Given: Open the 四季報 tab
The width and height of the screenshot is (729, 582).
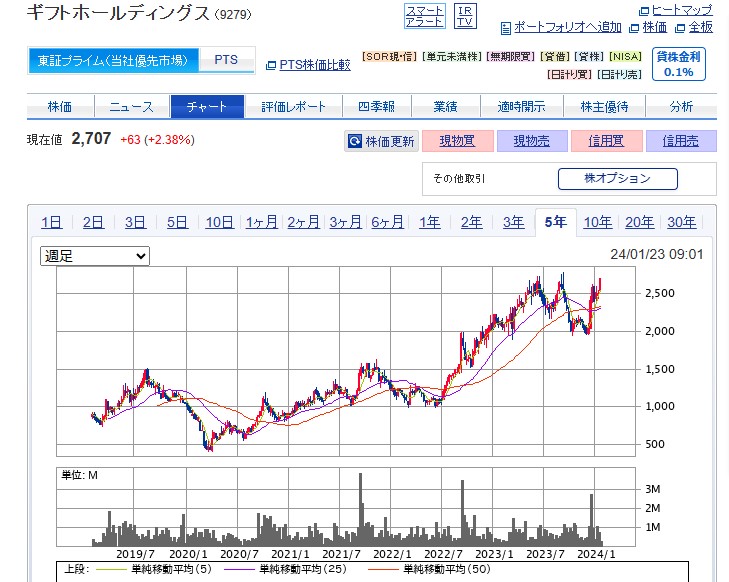Looking at the screenshot, I should pos(377,106).
